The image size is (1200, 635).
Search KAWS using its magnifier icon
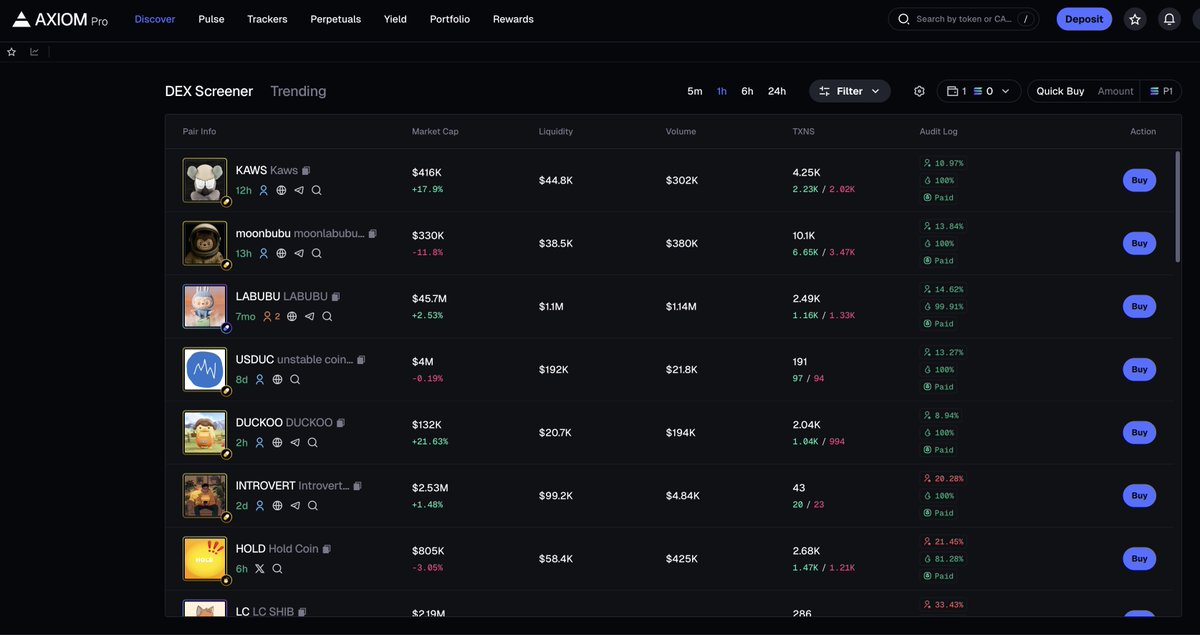tap(316, 190)
